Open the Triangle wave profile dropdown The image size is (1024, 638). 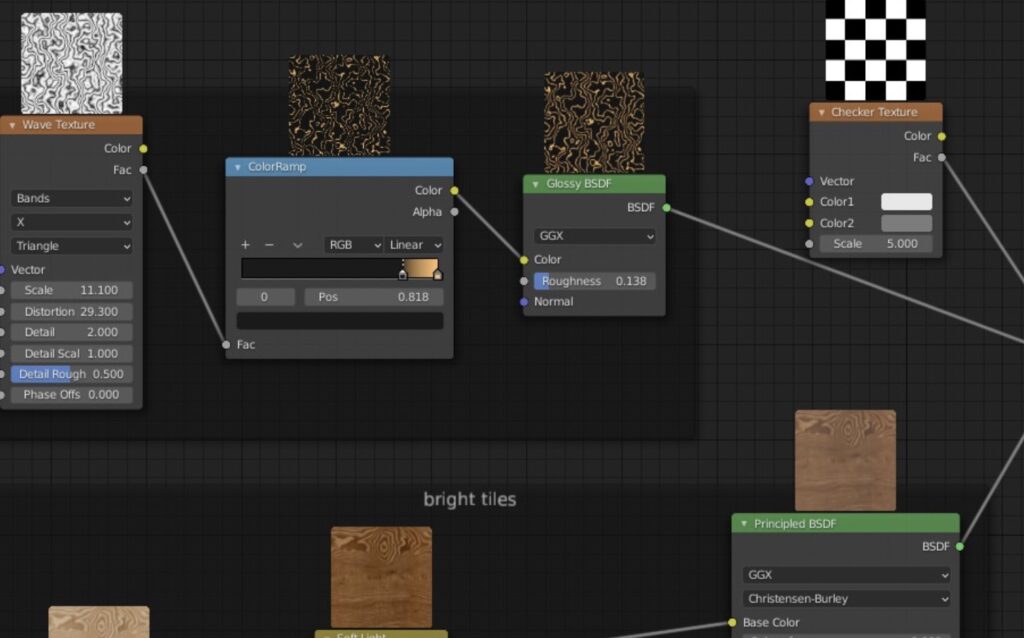tap(72, 246)
